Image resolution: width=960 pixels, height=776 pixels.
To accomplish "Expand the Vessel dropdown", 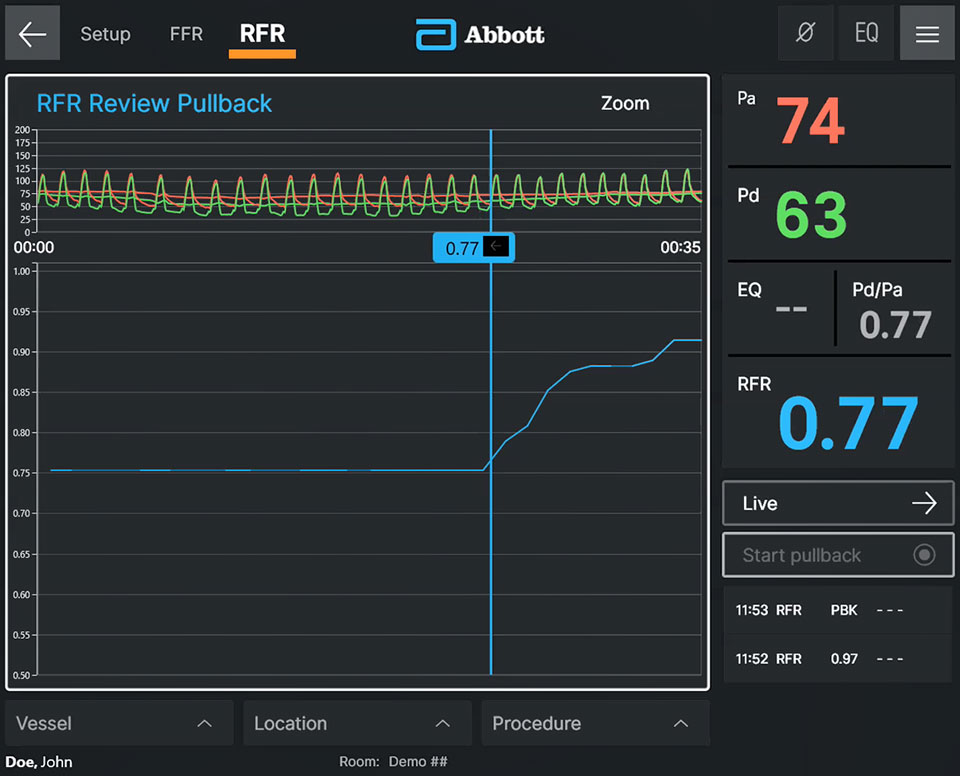I will coord(118,723).
